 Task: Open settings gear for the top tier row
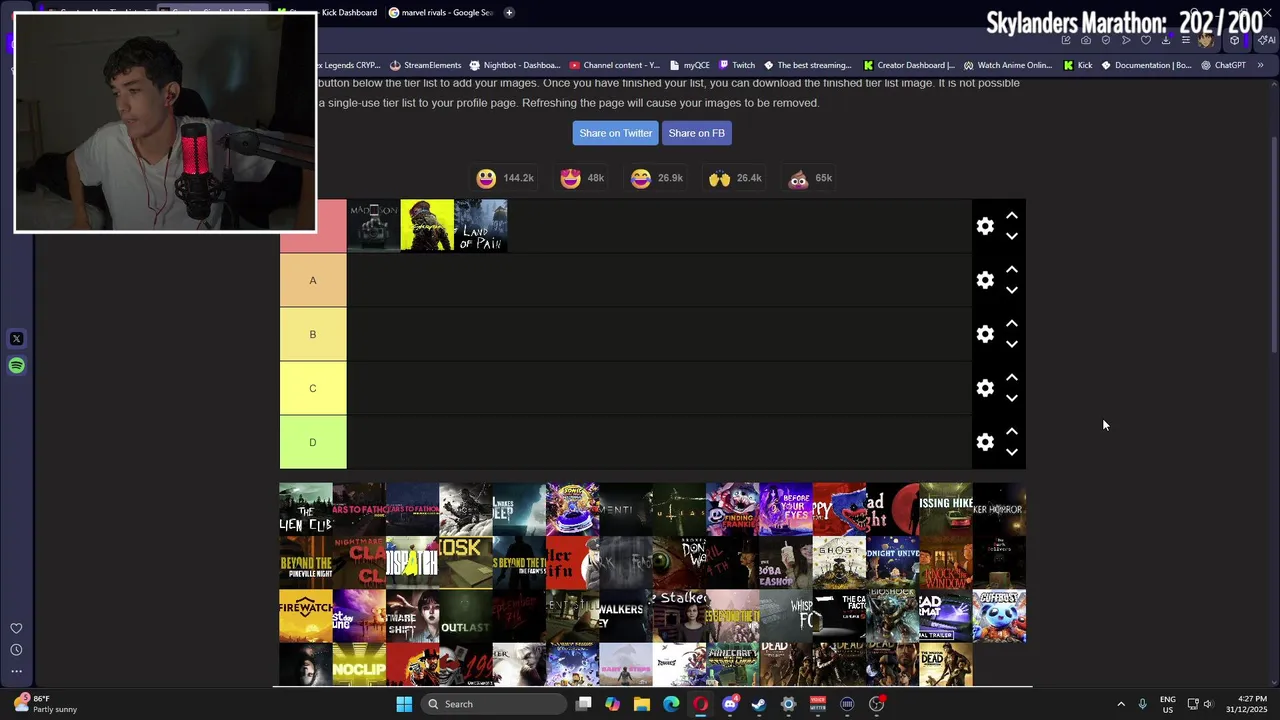[x=985, y=226]
